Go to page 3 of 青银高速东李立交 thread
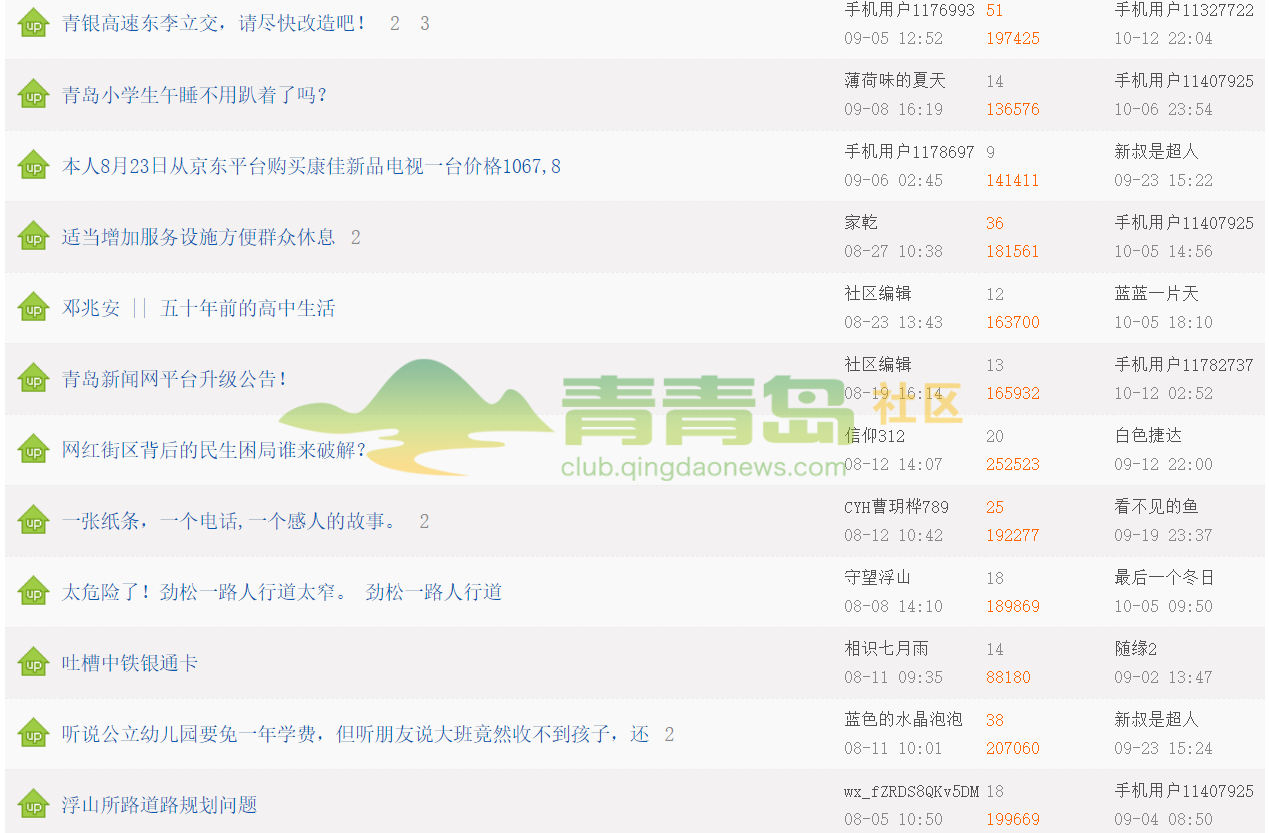 coord(424,23)
